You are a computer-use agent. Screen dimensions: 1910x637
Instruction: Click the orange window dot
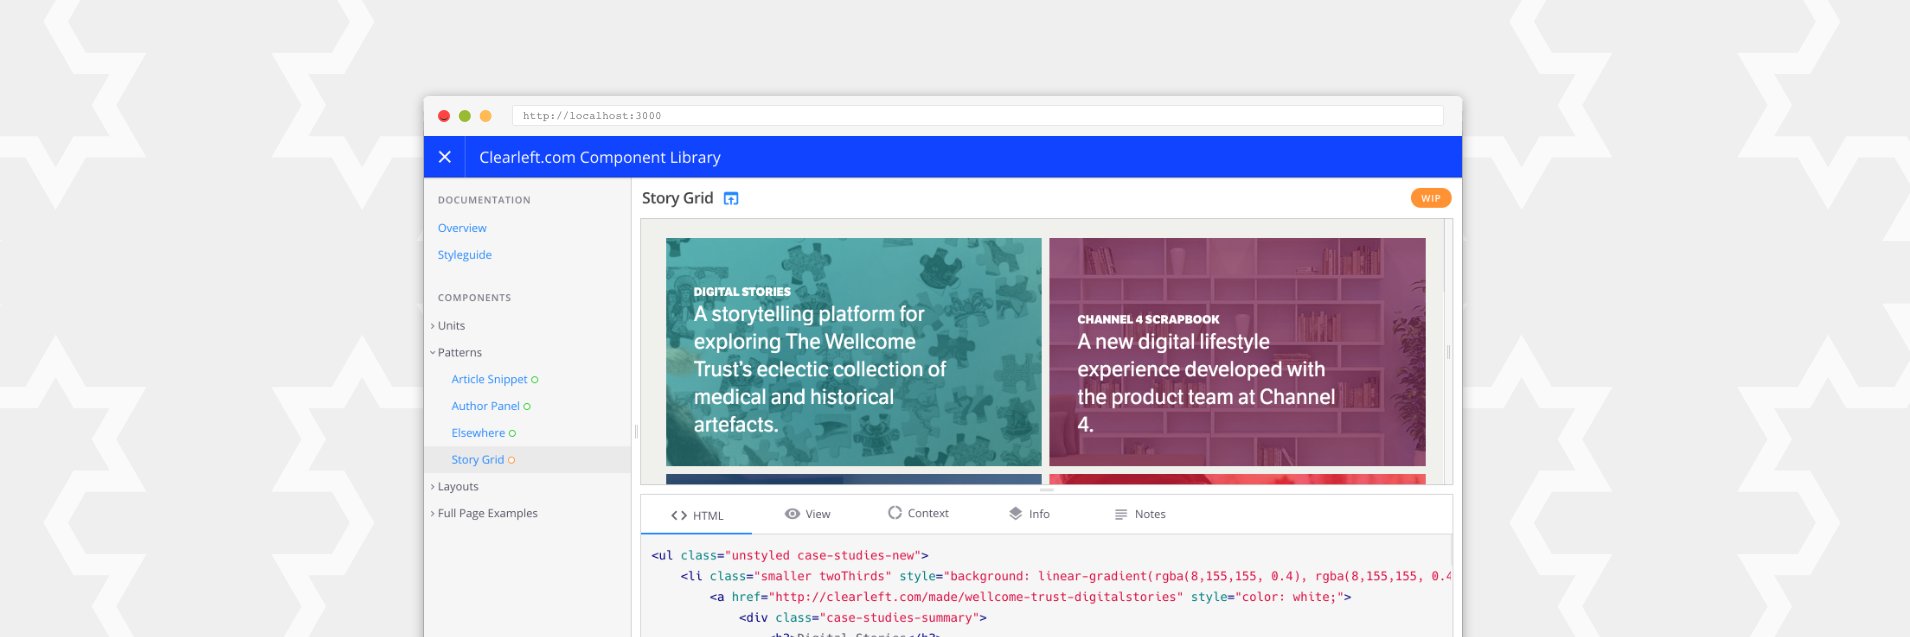[486, 116]
